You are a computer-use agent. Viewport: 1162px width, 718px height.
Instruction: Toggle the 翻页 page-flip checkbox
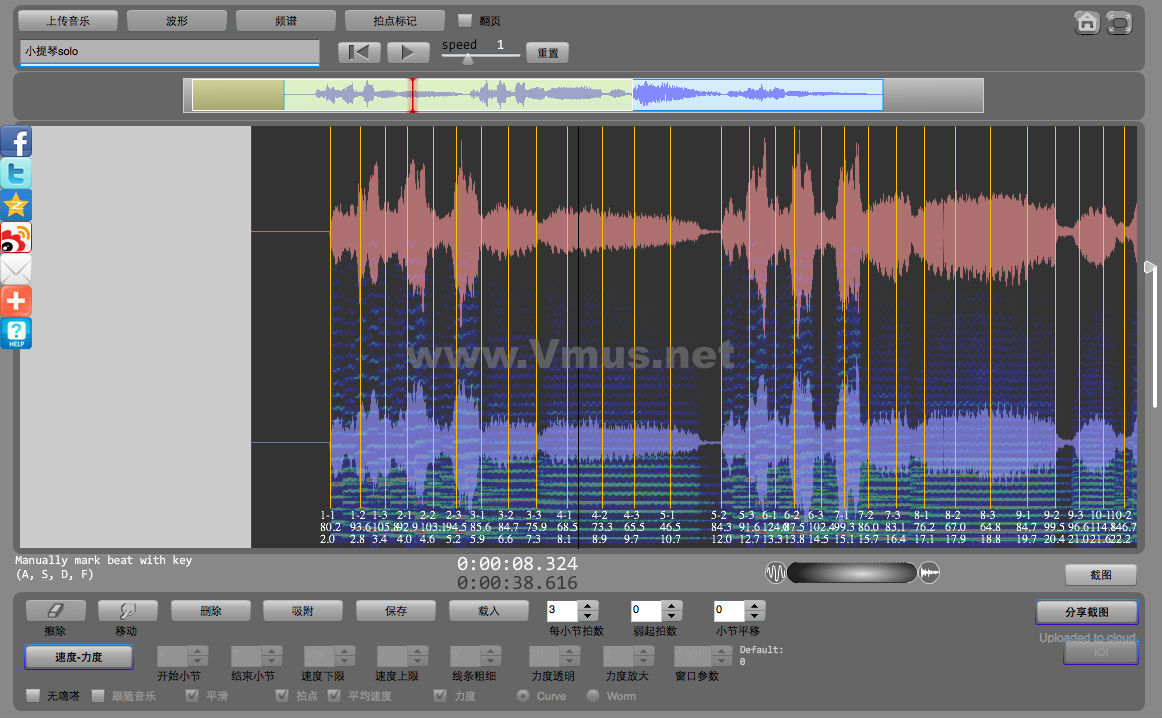point(465,20)
